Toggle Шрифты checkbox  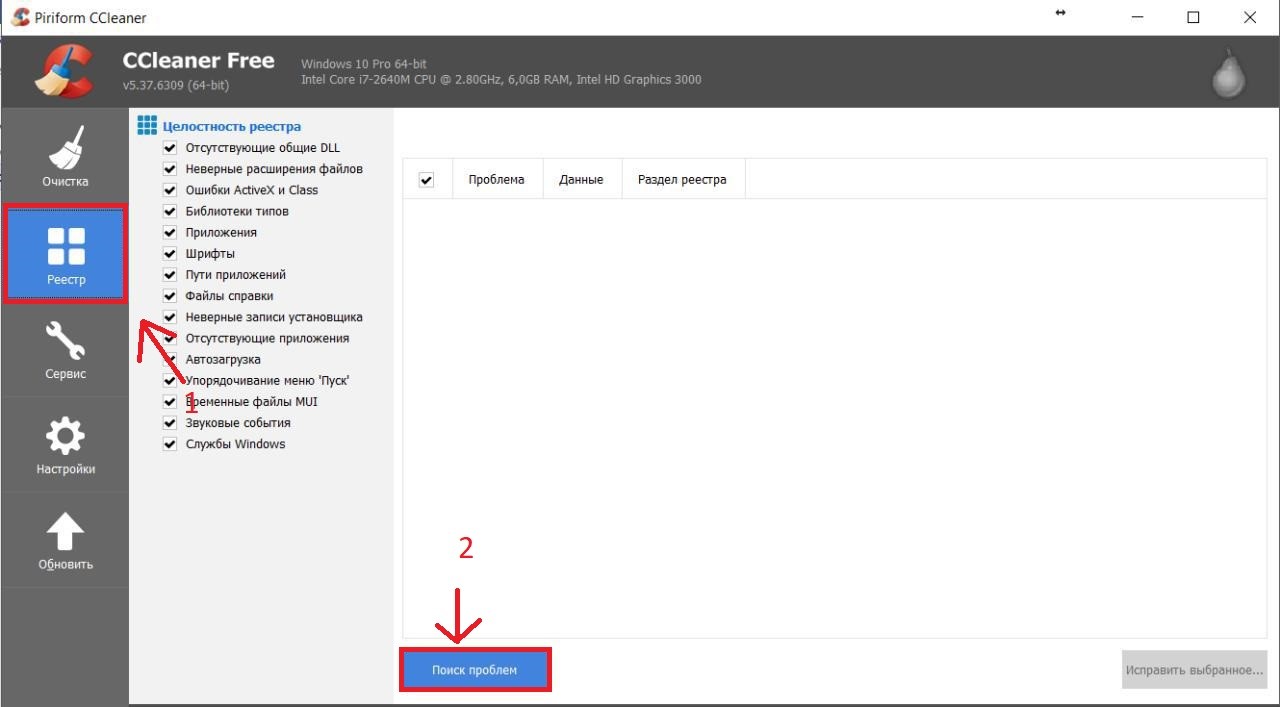[170, 254]
